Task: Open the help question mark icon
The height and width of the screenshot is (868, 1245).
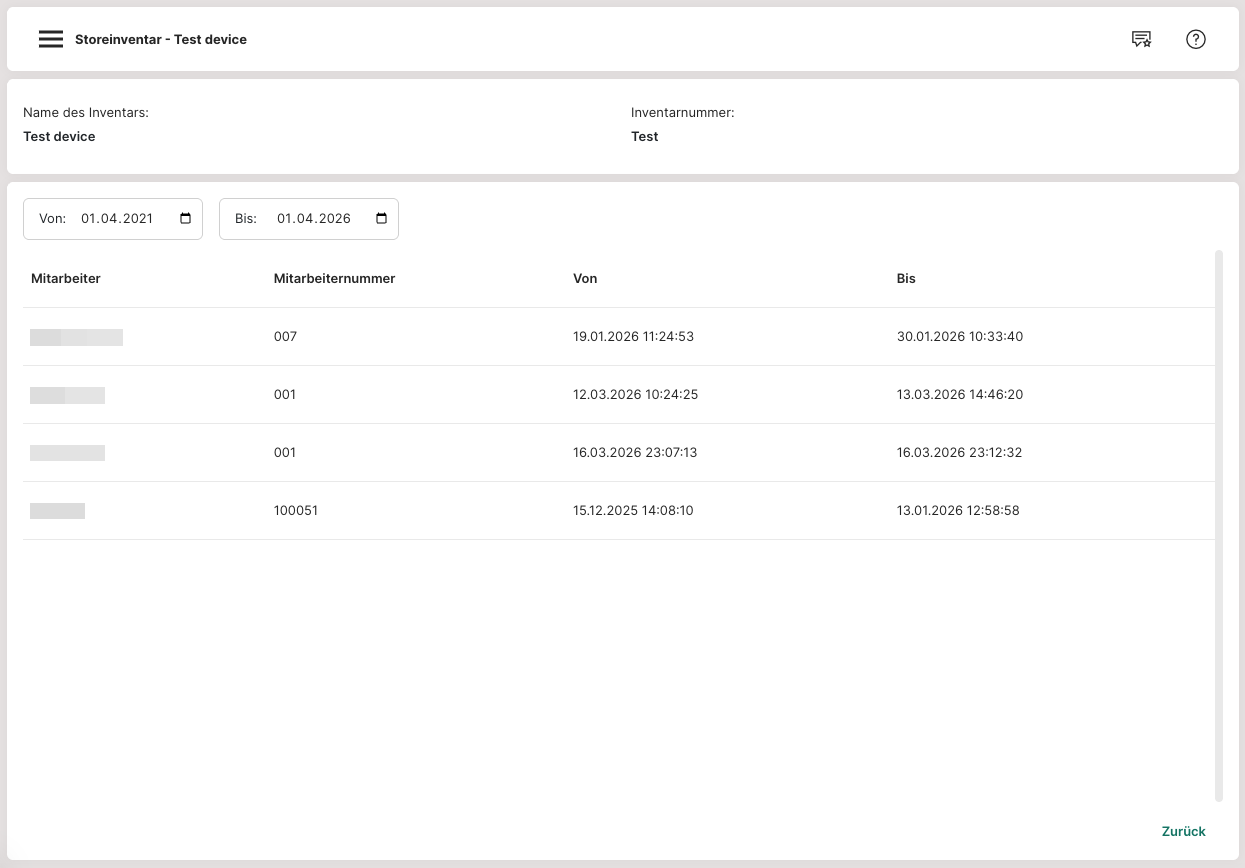Action: [x=1196, y=40]
